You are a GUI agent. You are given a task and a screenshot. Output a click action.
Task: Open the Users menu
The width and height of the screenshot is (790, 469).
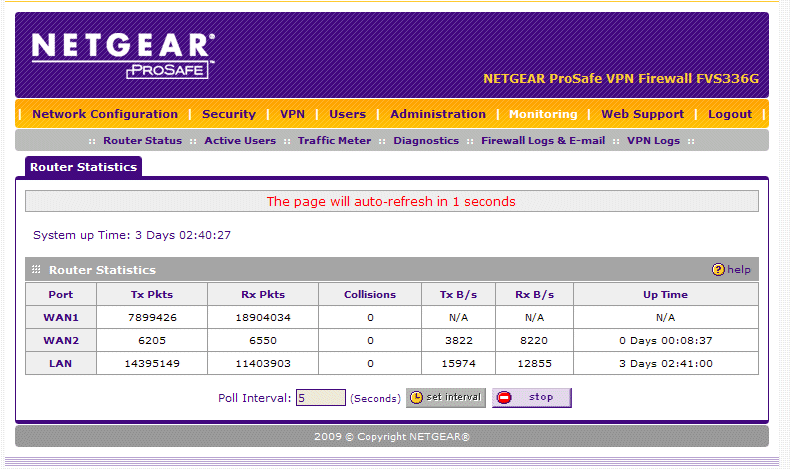click(x=348, y=114)
